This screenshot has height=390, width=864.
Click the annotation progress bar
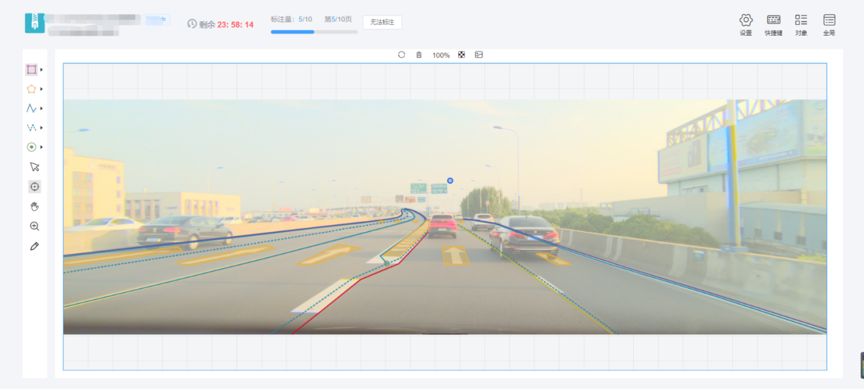[x=314, y=32]
